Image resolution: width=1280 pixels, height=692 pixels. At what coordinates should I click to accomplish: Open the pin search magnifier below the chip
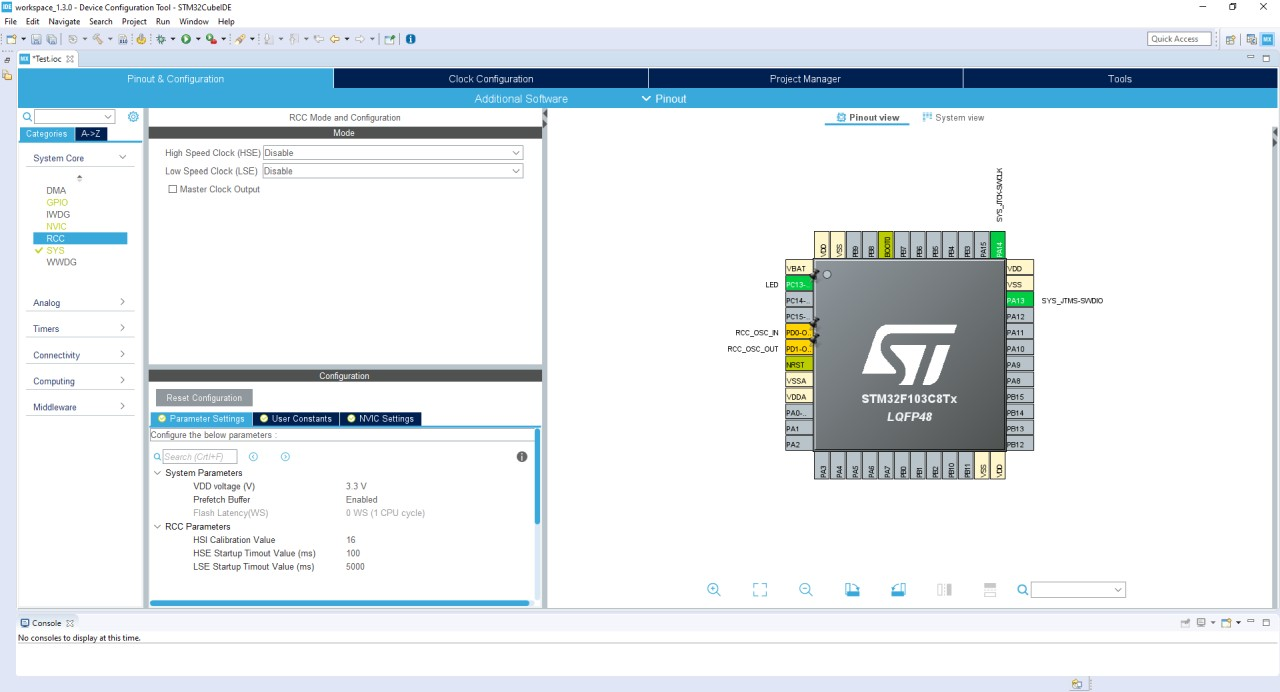pyautogui.click(x=1021, y=589)
